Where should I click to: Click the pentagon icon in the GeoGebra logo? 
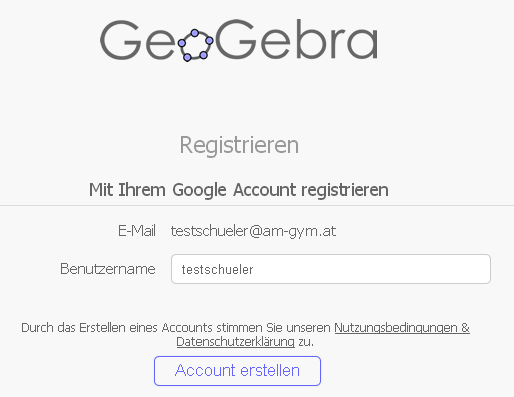pyautogui.click(x=195, y=46)
